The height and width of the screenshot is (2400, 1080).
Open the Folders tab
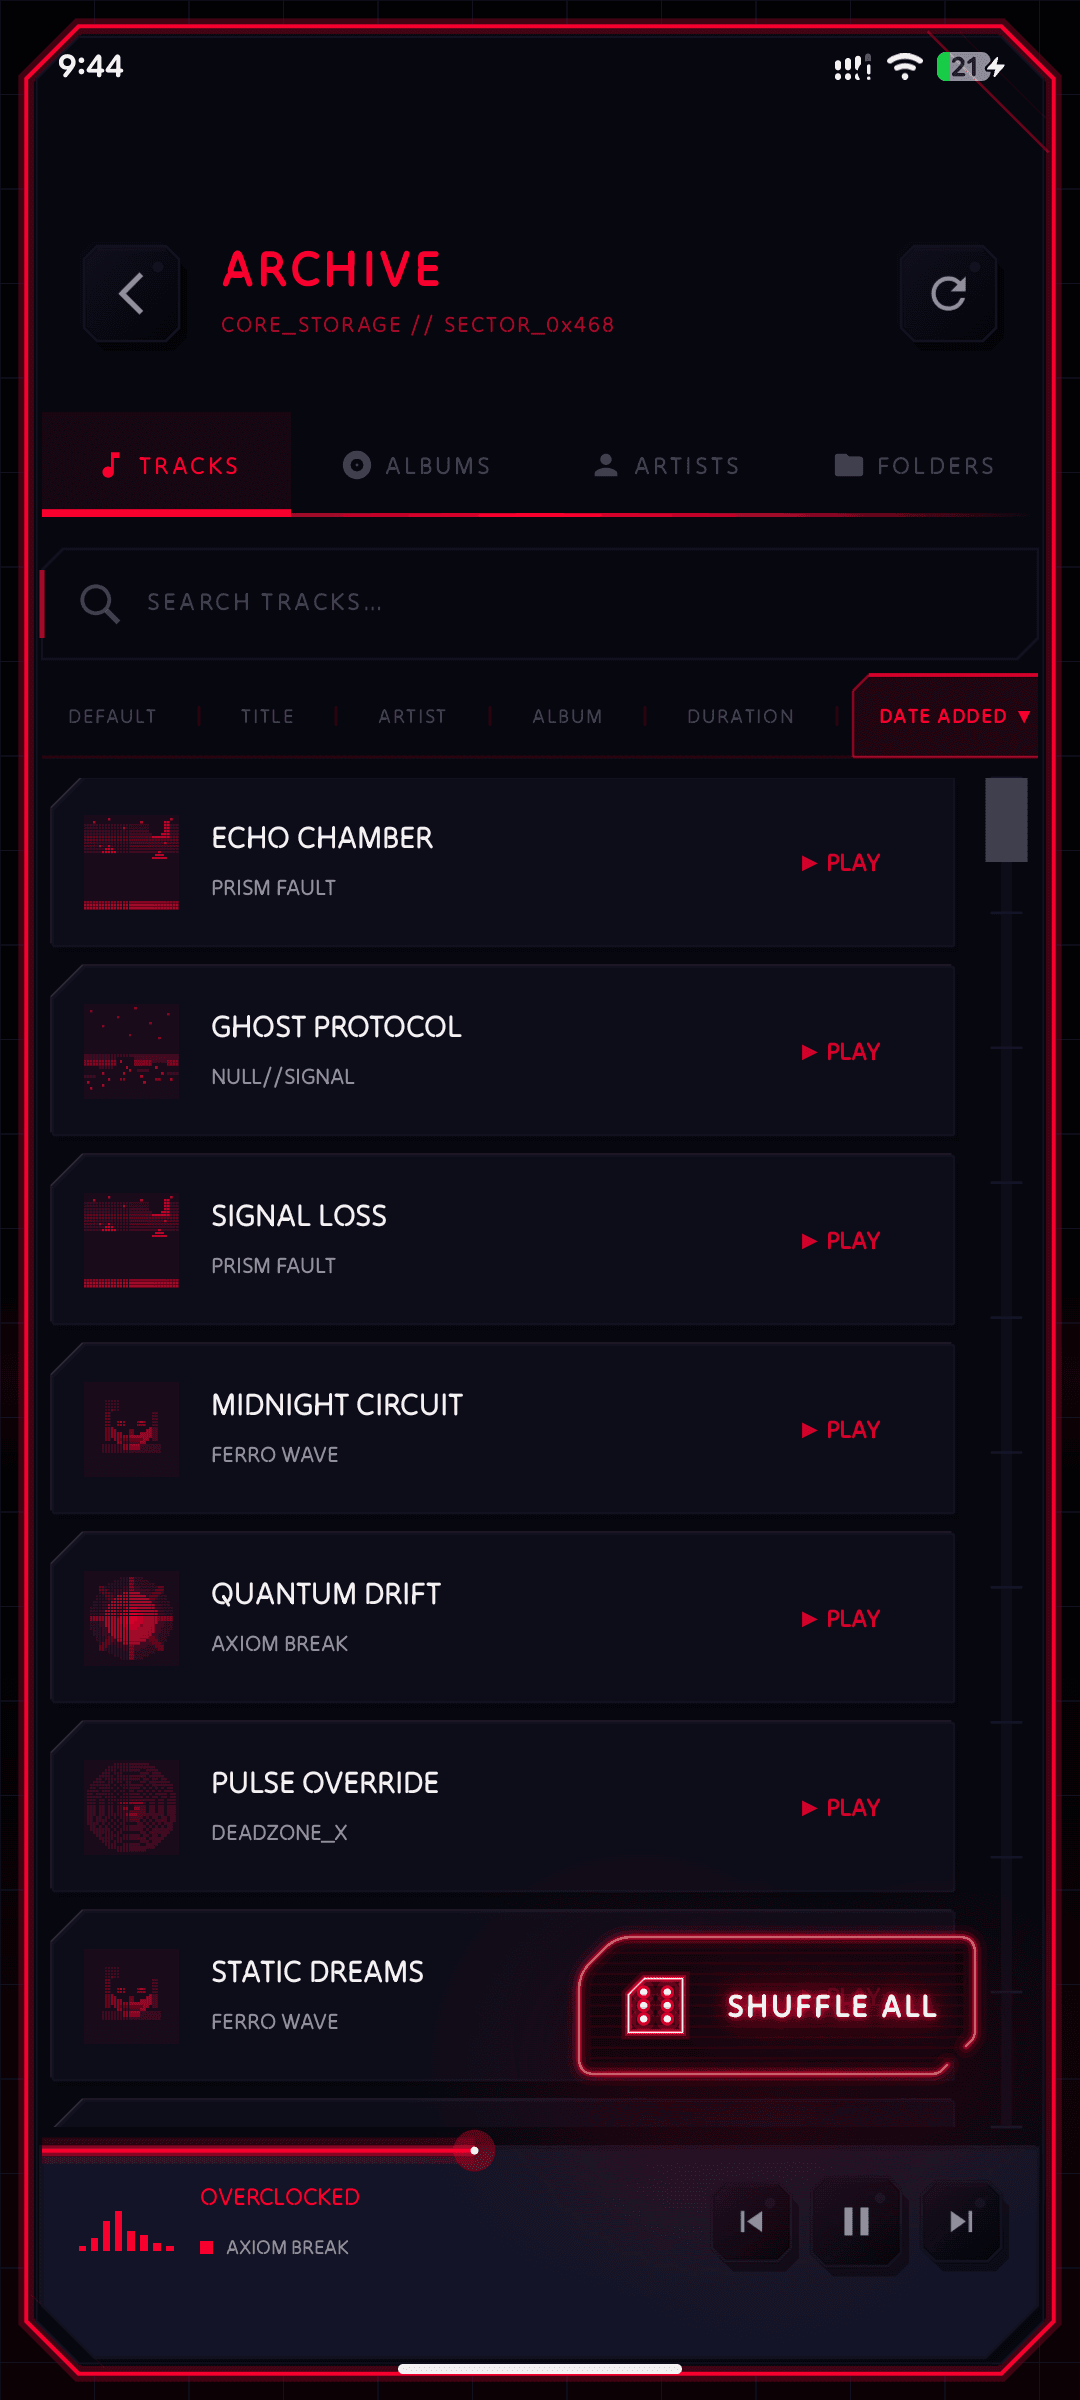pyautogui.click(x=914, y=466)
